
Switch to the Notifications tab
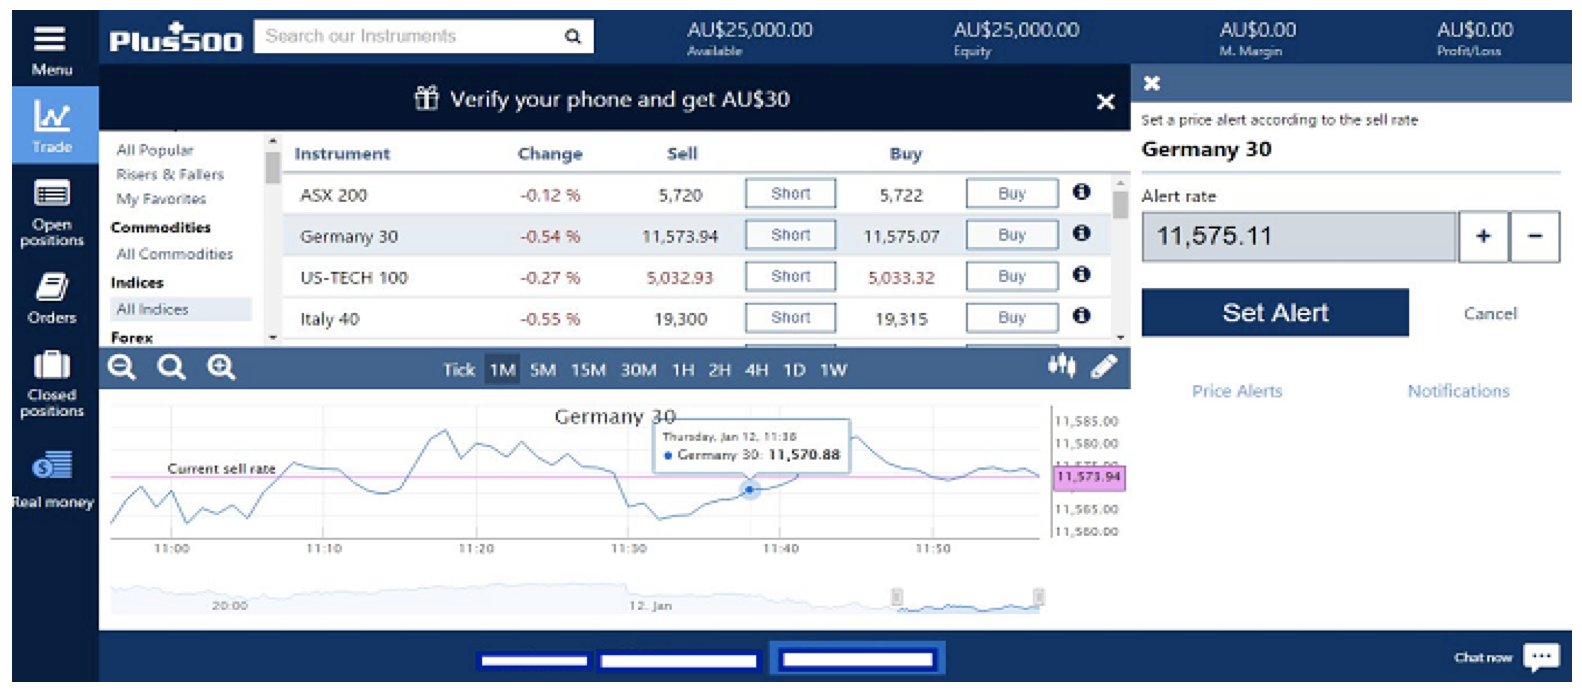coord(1458,391)
